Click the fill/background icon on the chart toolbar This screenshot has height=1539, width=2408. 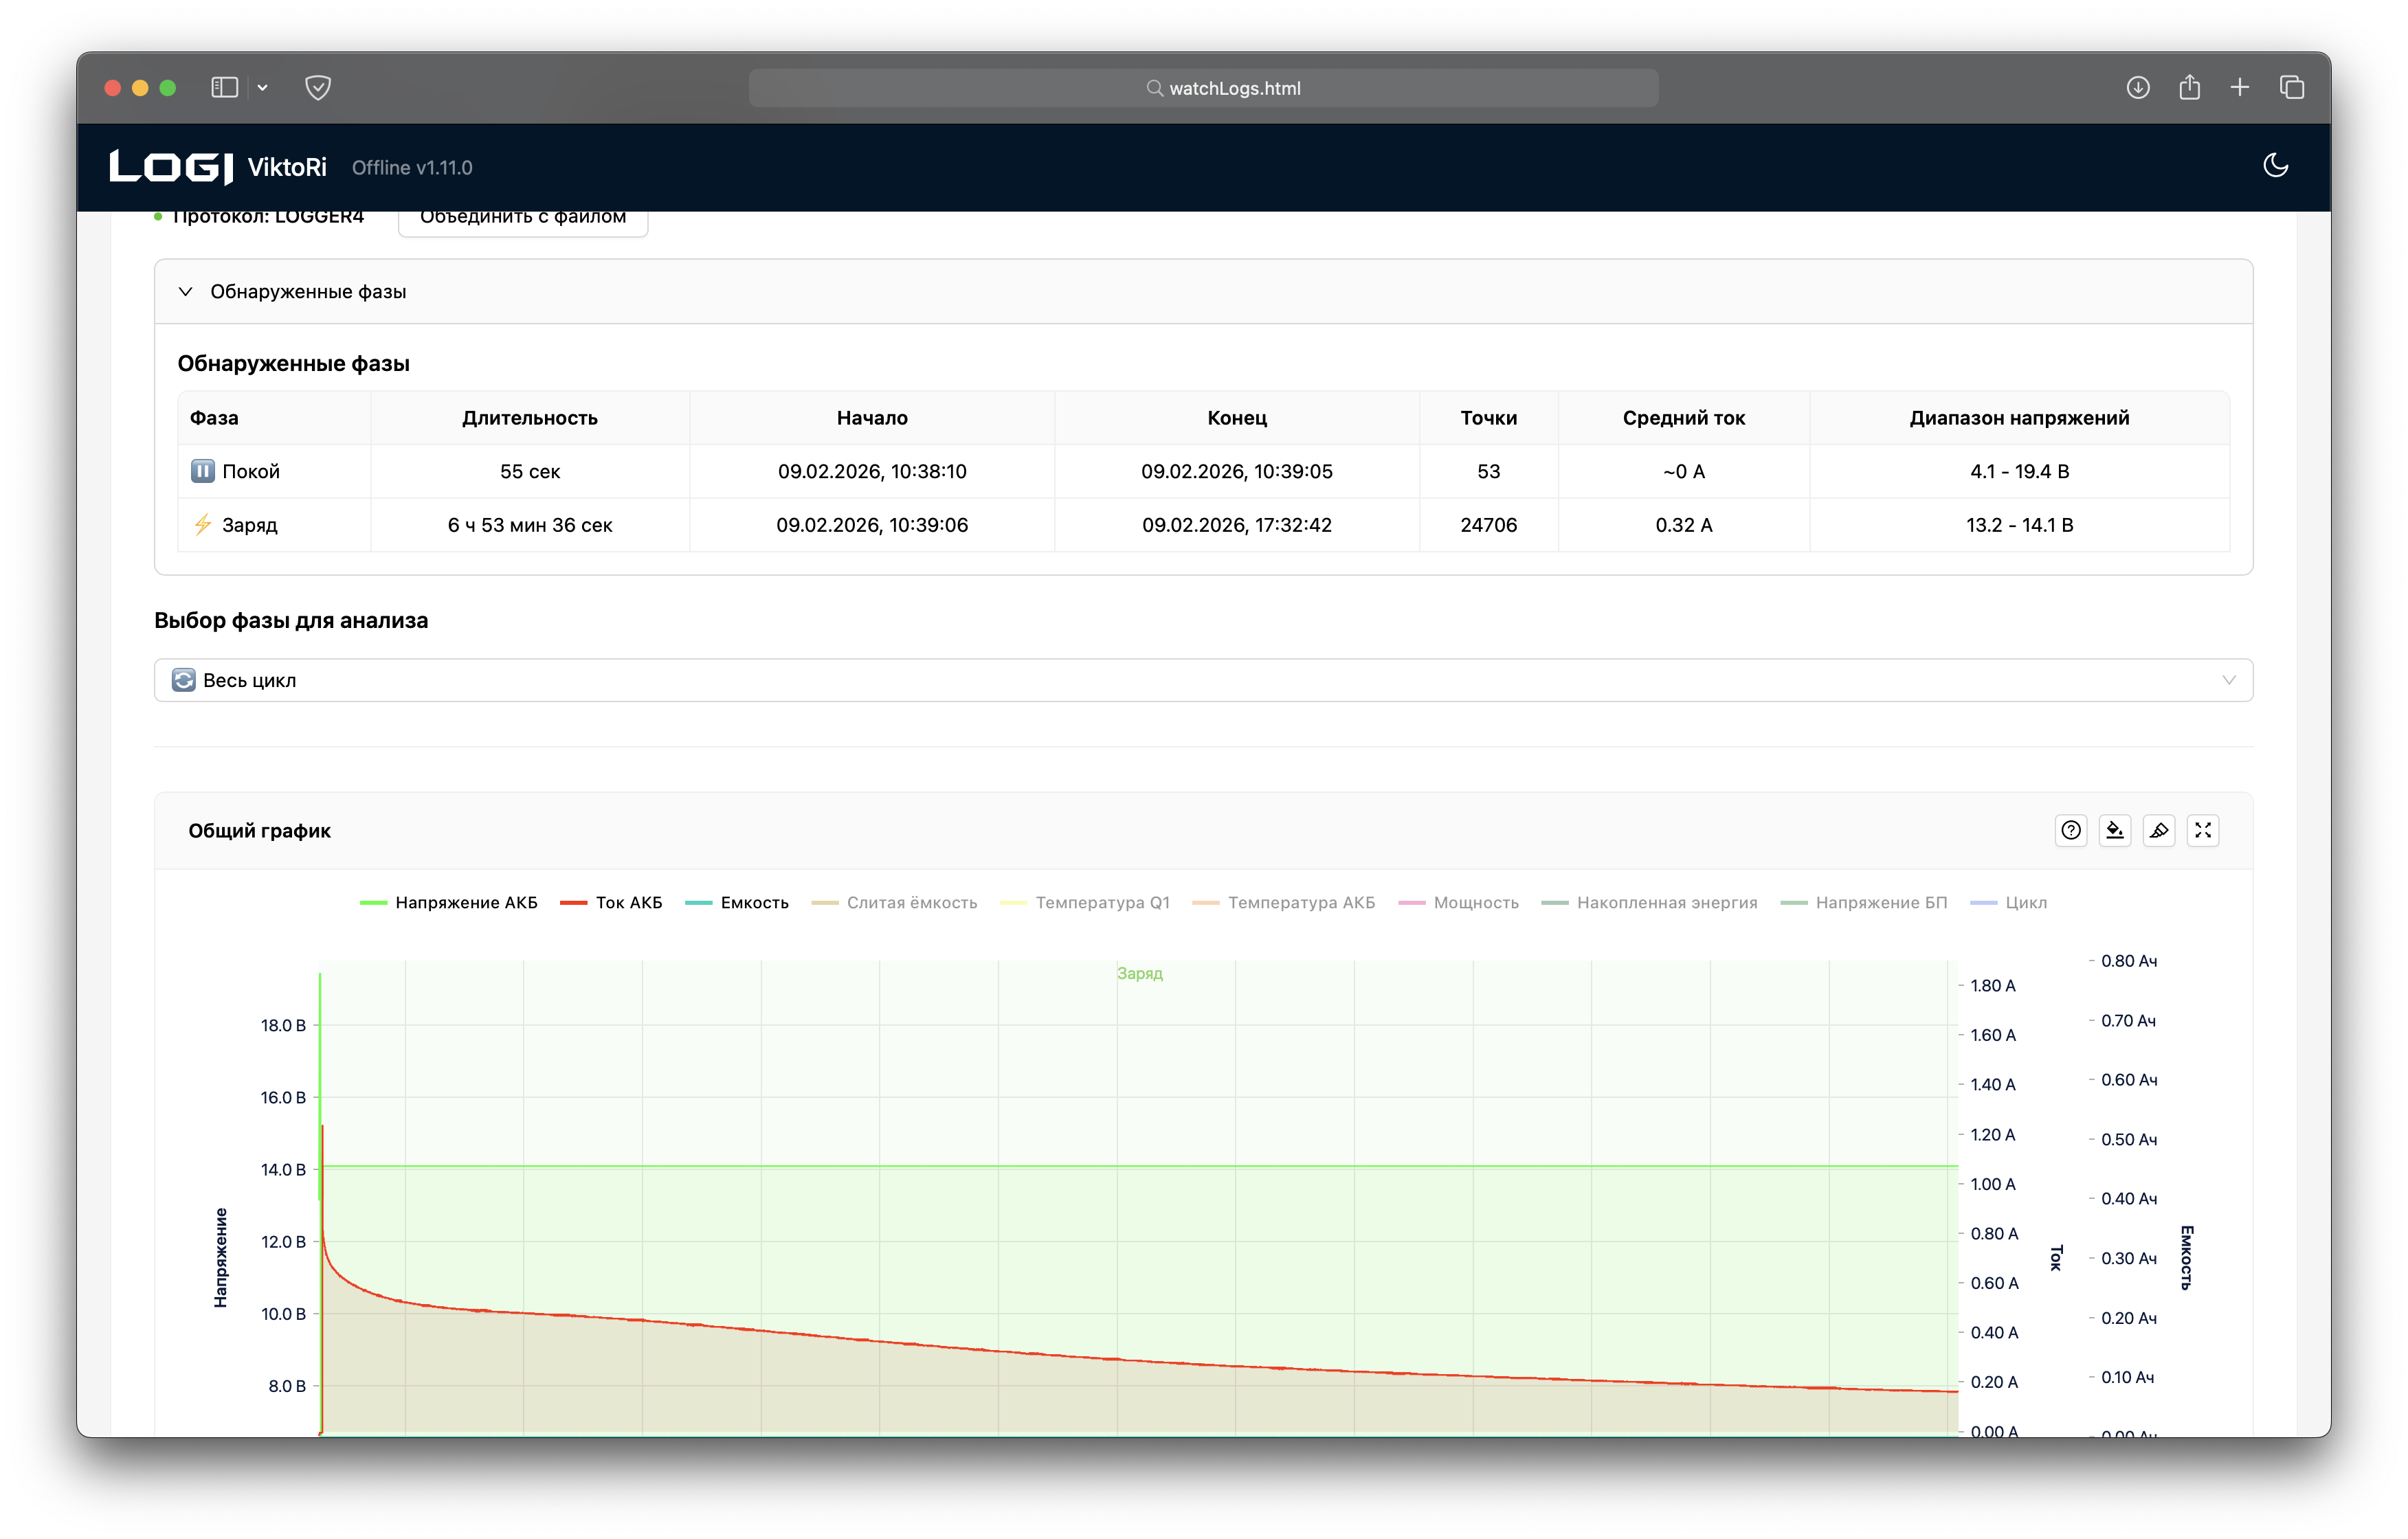coord(2114,830)
